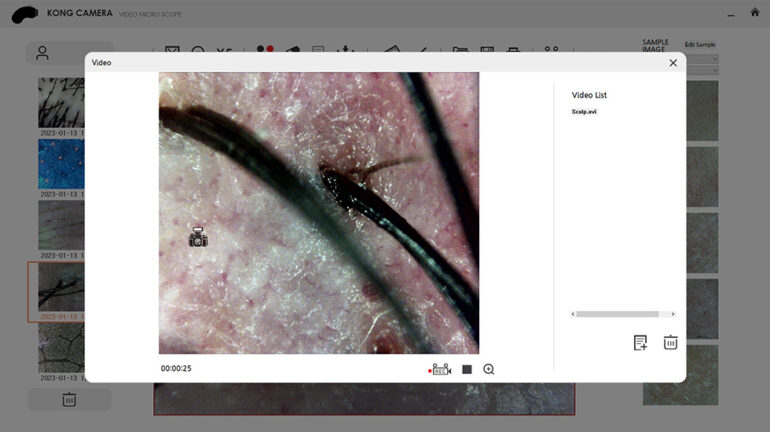
Task: Click the scalp video preview area
Action: point(318,212)
